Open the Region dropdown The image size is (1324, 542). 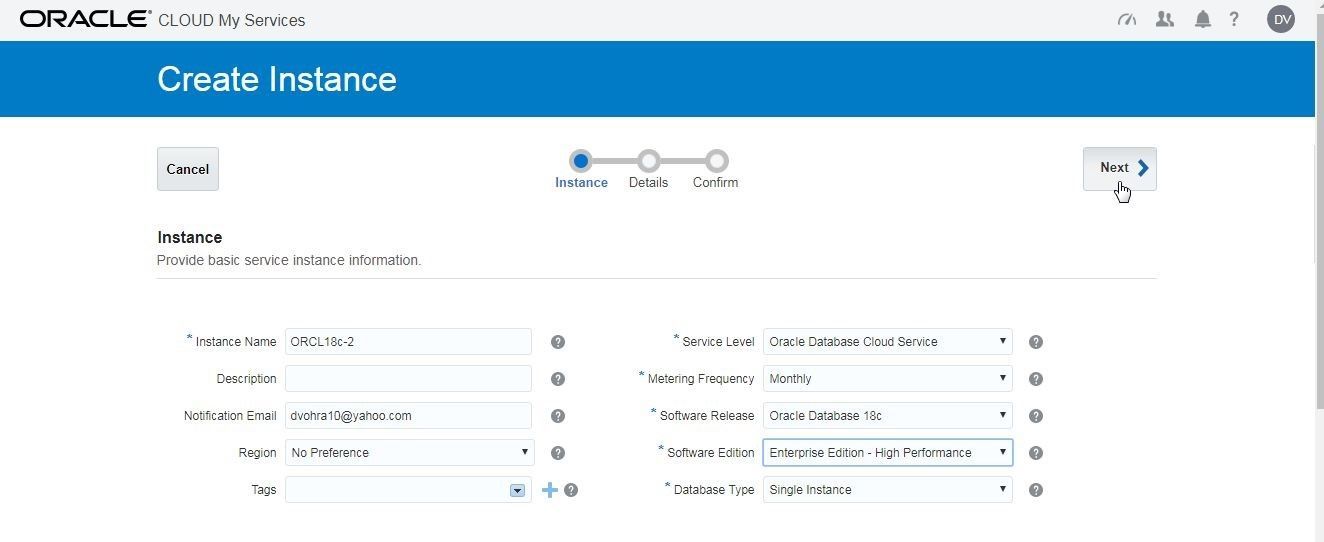pos(410,453)
